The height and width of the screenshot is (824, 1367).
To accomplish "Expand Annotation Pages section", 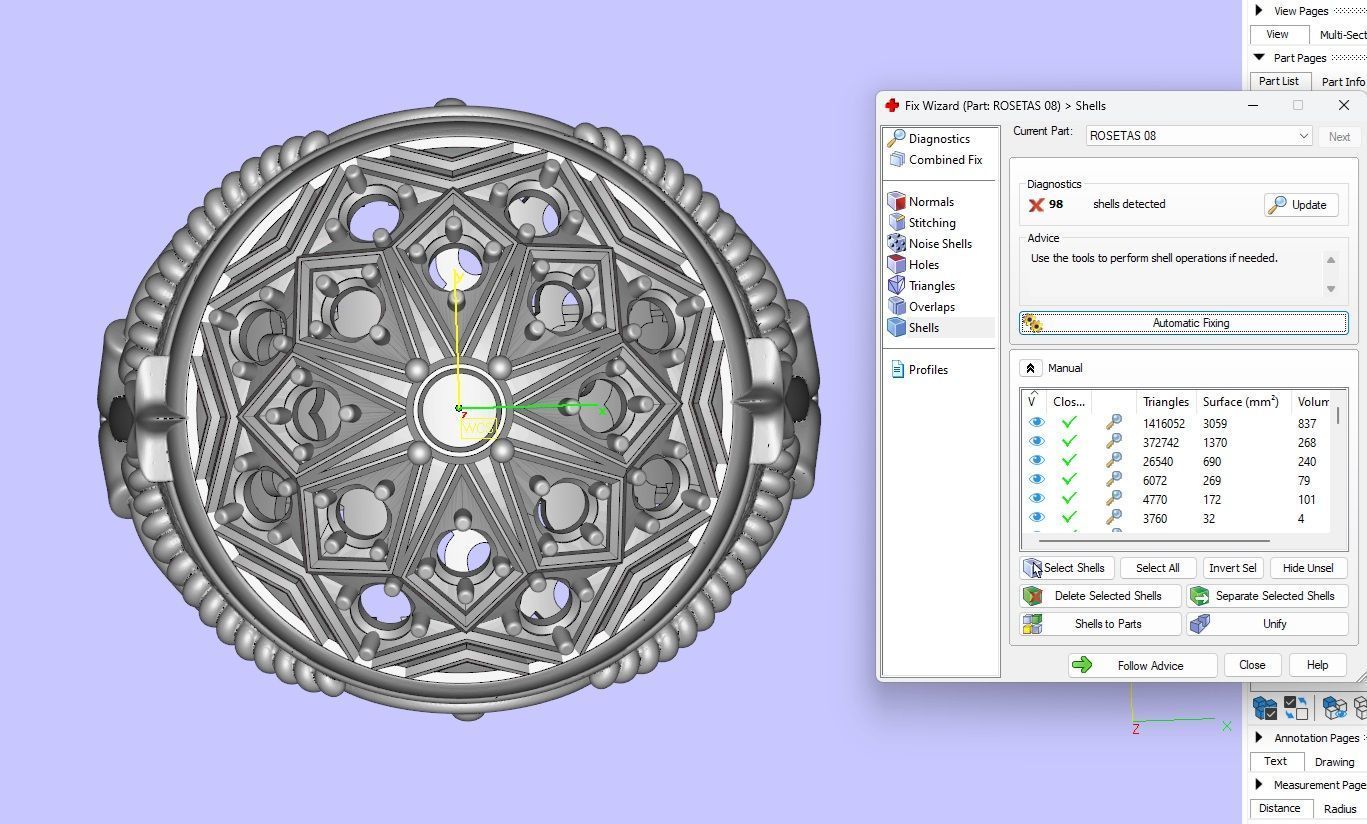I will point(1259,738).
